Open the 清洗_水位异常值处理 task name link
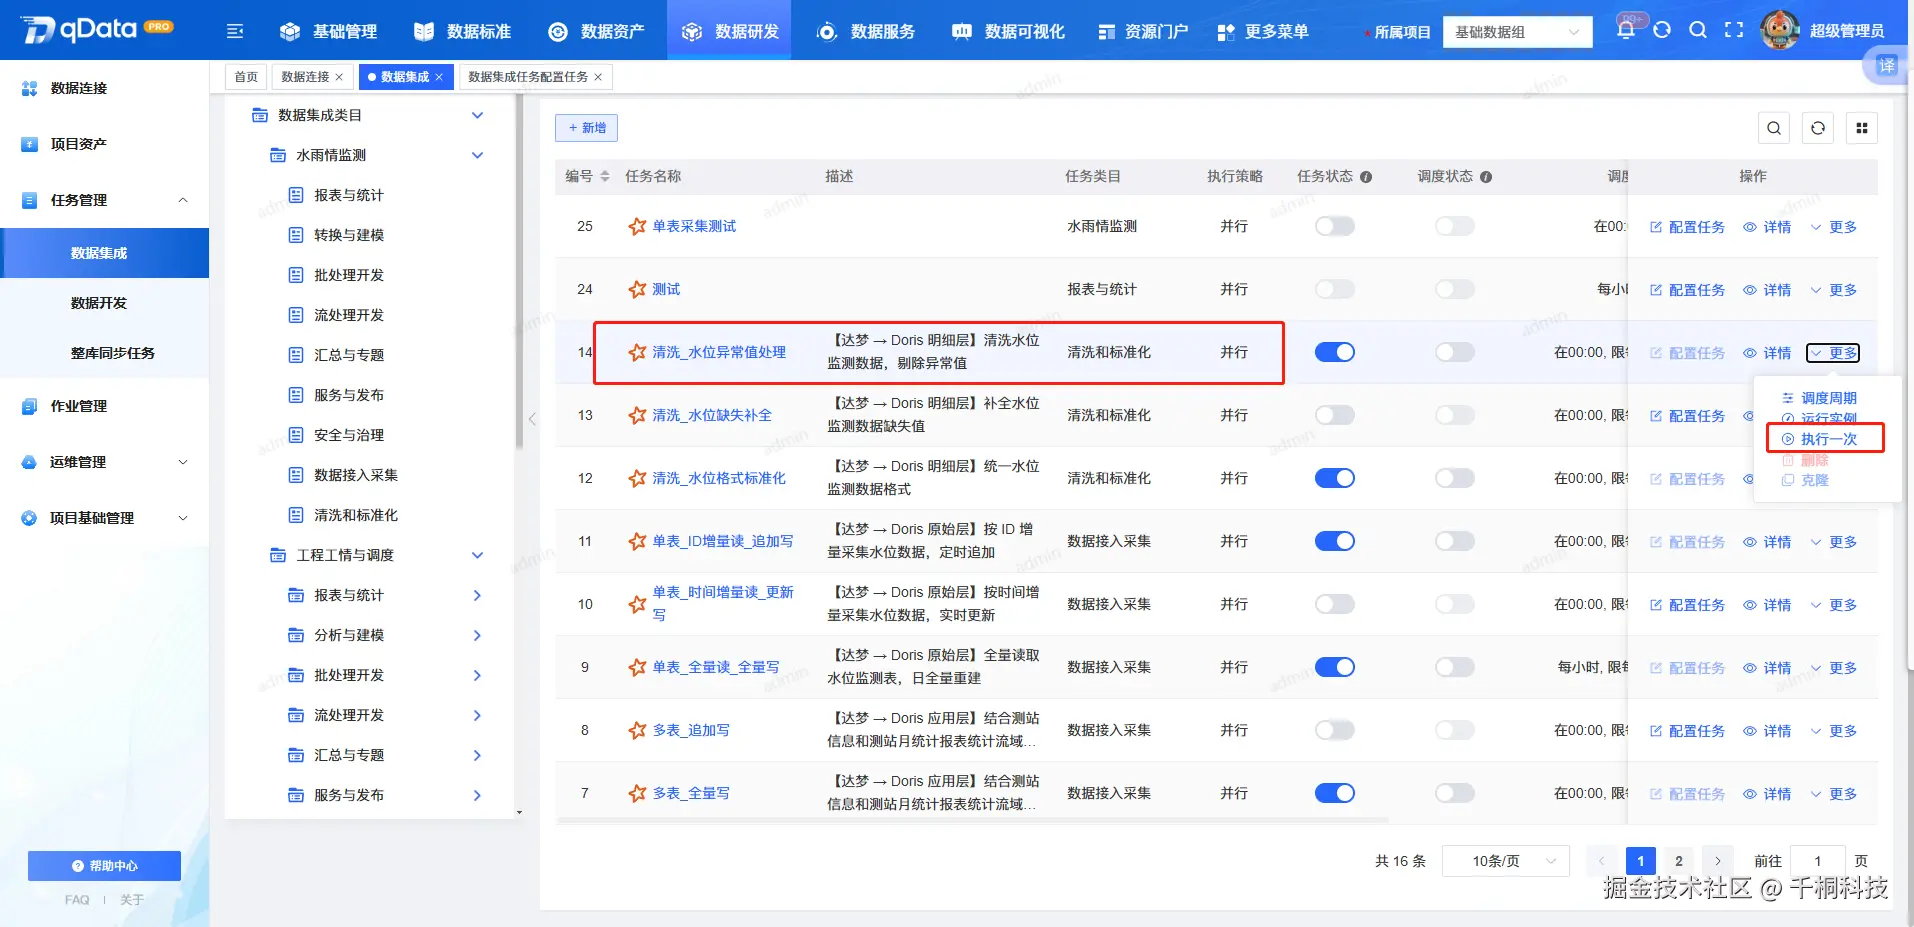The width and height of the screenshot is (1914, 927). (x=719, y=352)
